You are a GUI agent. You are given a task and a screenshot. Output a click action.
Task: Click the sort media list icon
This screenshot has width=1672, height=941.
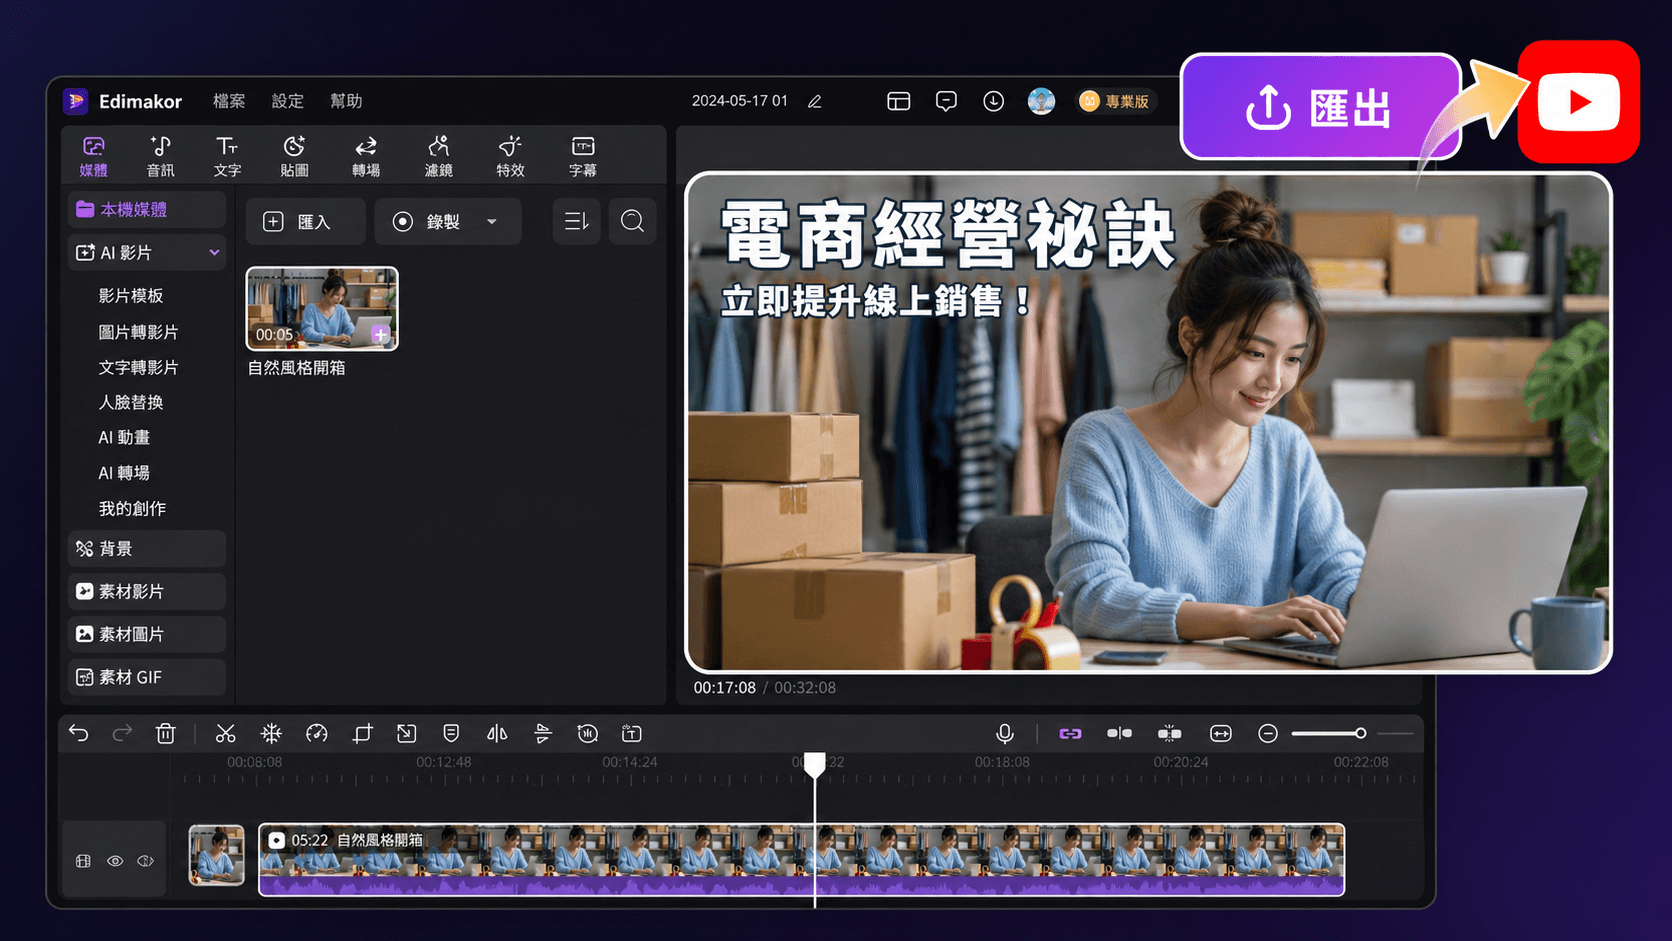[576, 221]
